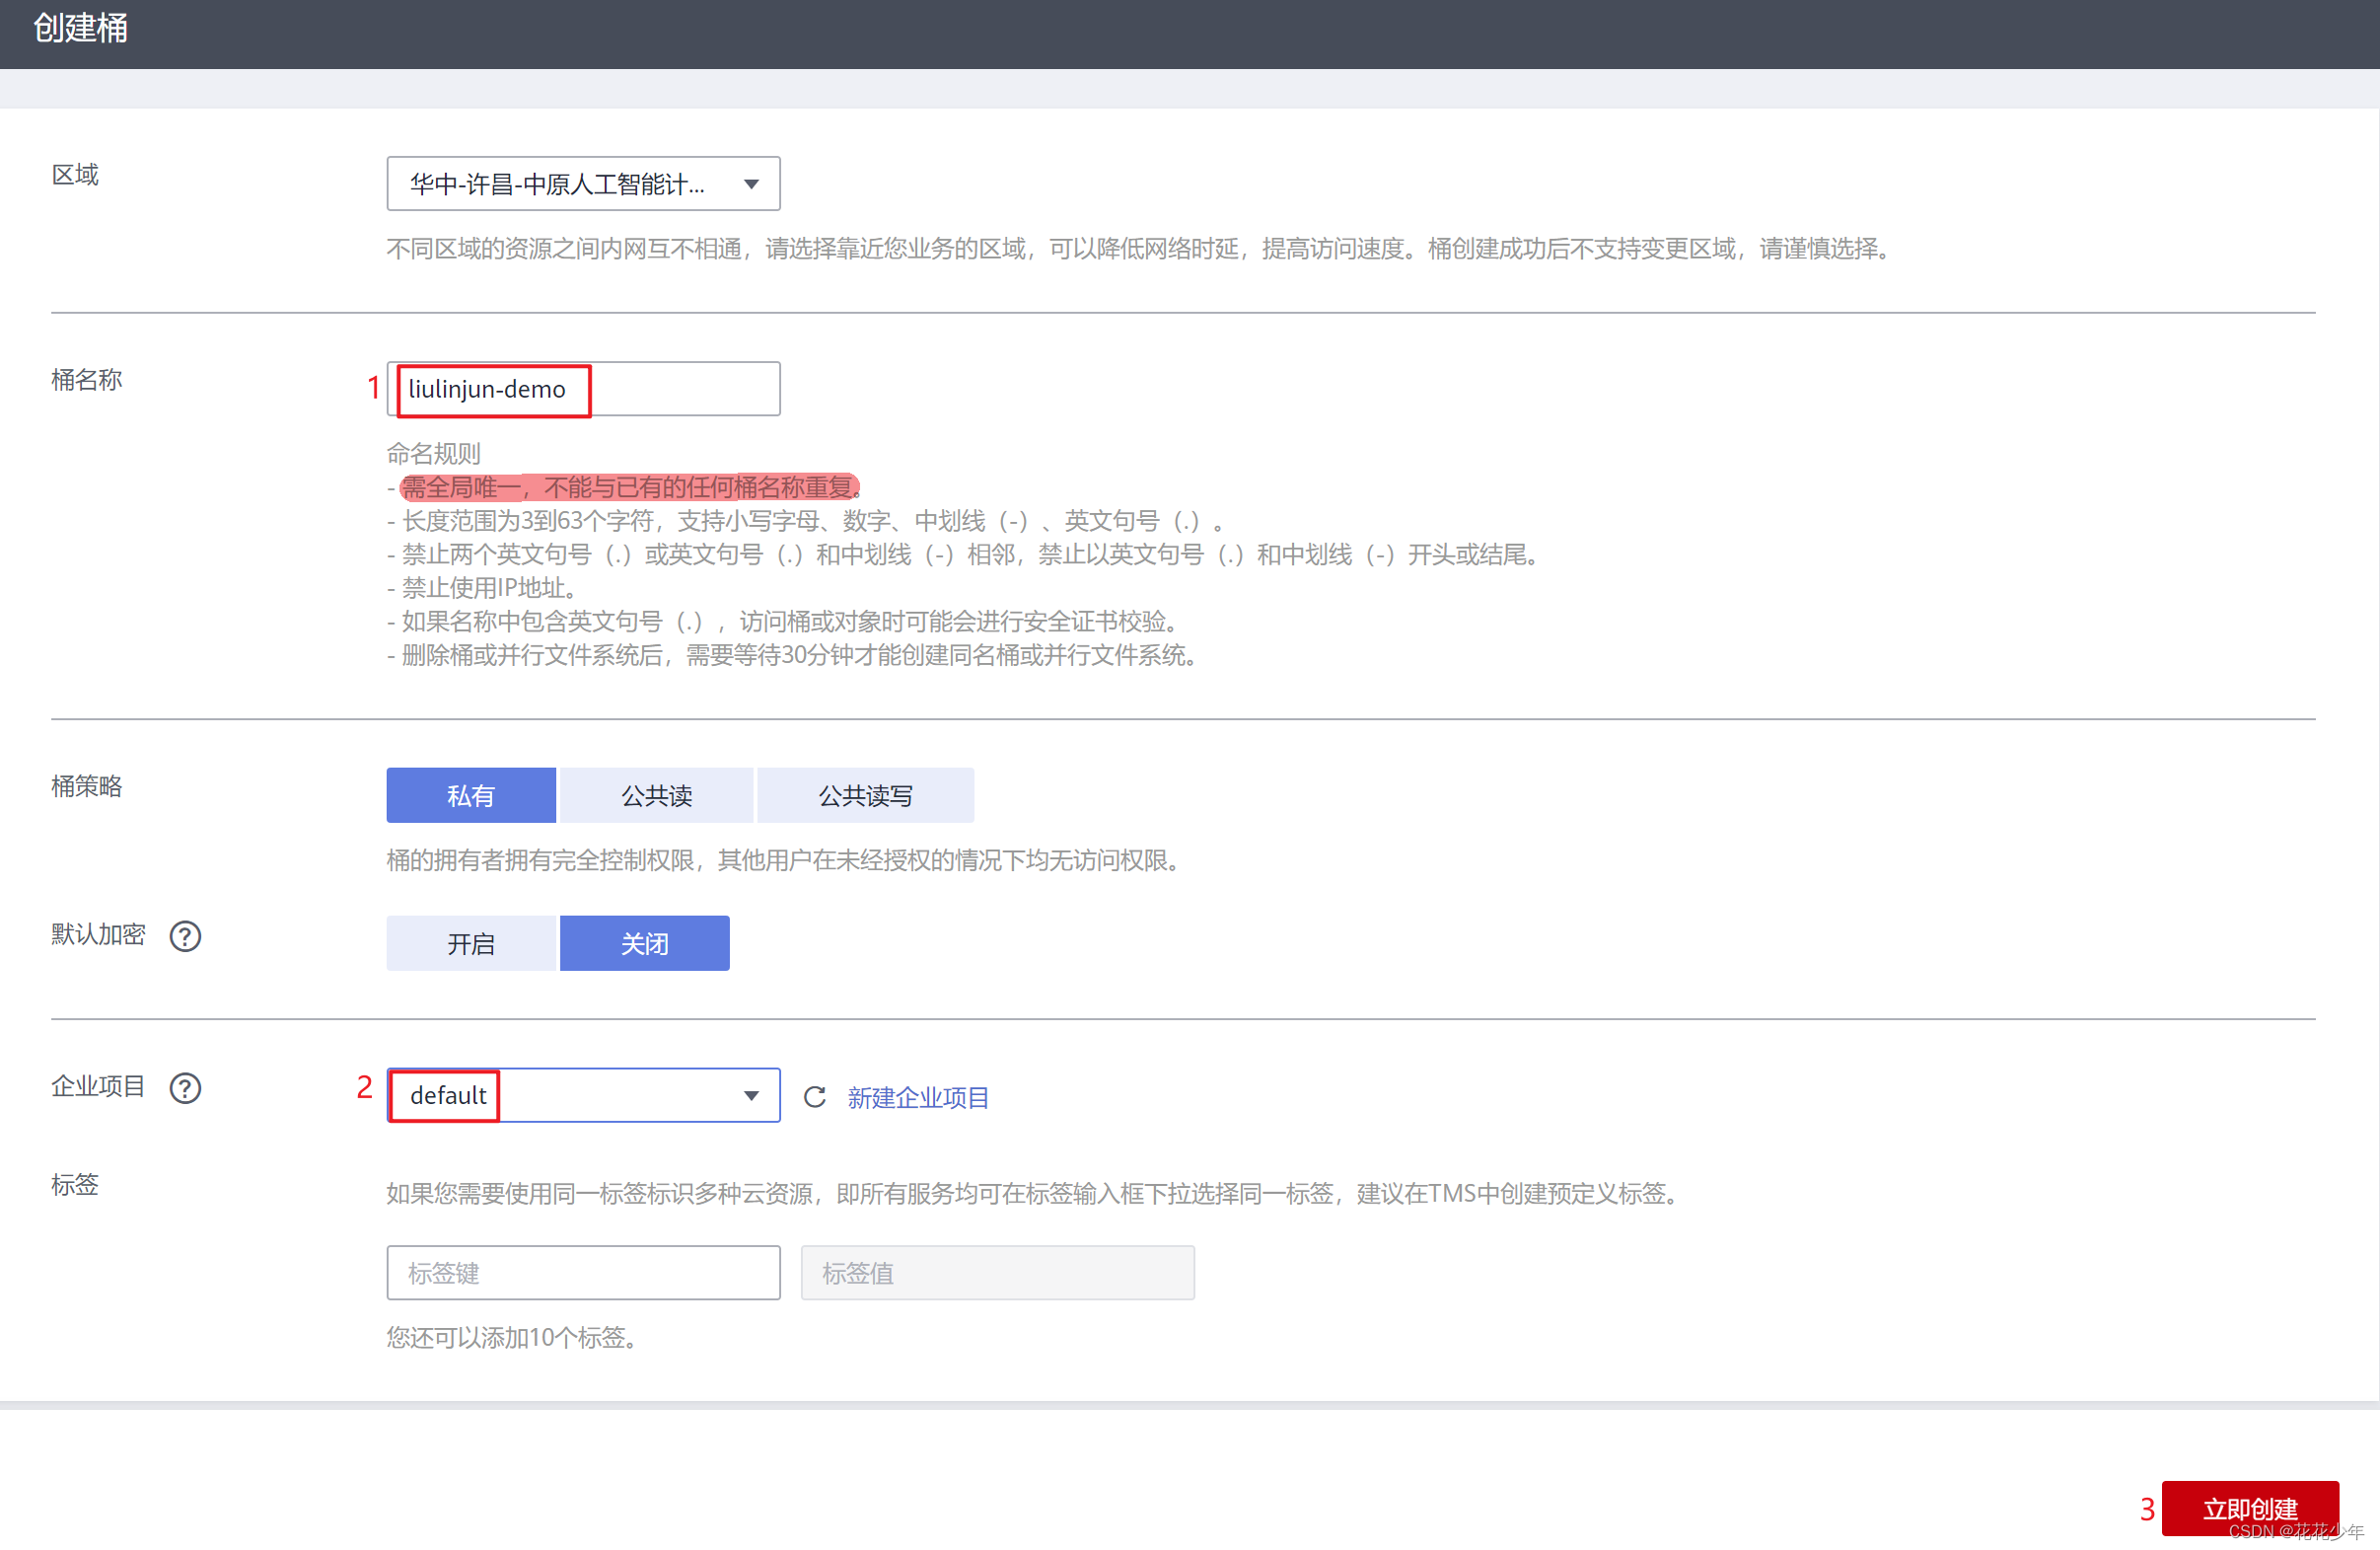Select 公共读写 bucket policy

865,796
